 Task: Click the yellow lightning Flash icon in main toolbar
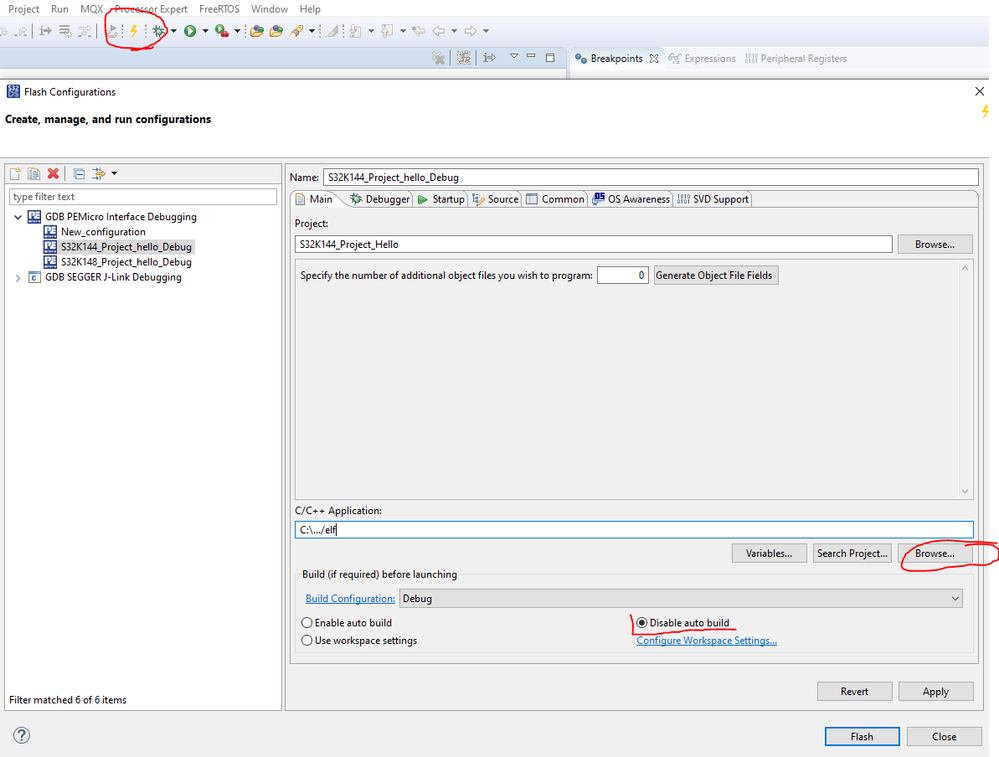coord(134,31)
